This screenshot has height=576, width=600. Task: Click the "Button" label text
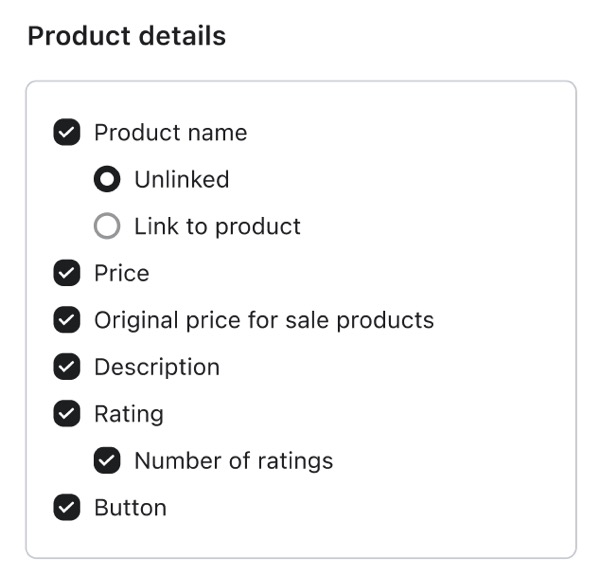coord(130,508)
